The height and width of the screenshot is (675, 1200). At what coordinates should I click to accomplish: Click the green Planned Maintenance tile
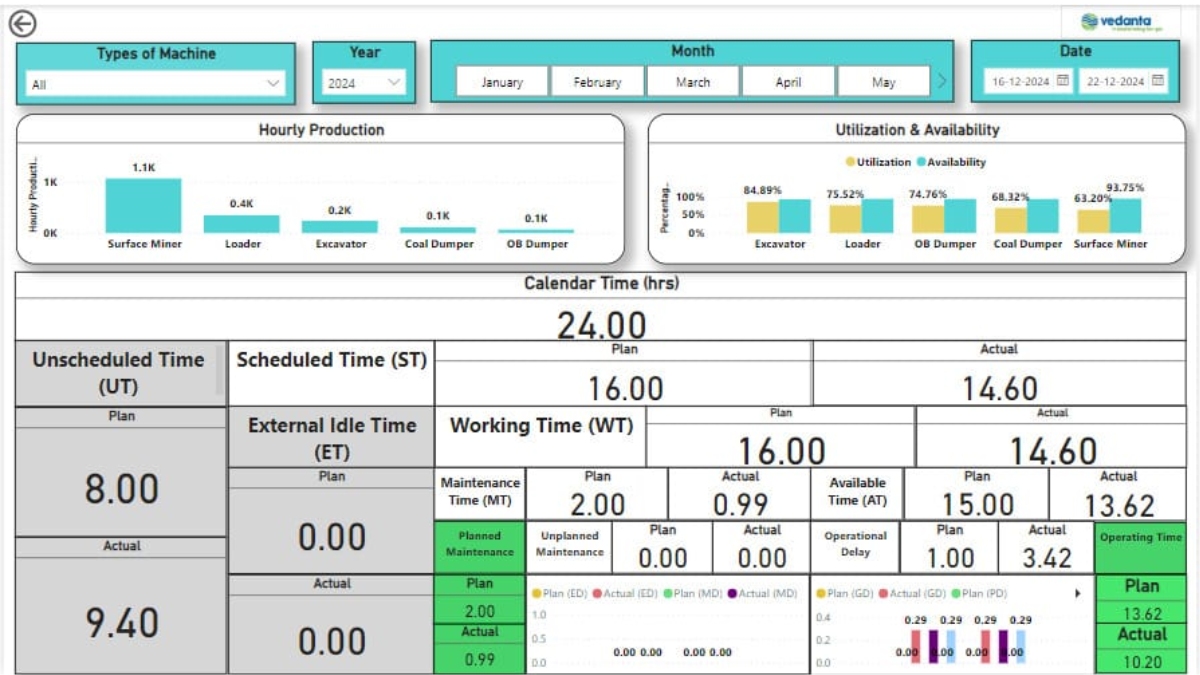point(479,545)
